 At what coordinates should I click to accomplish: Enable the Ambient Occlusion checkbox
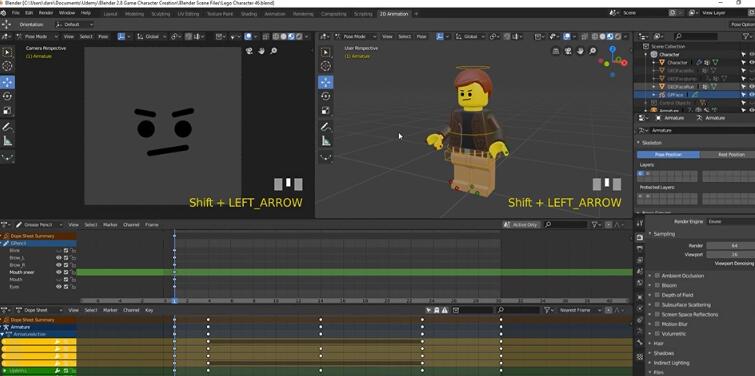coord(657,276)
